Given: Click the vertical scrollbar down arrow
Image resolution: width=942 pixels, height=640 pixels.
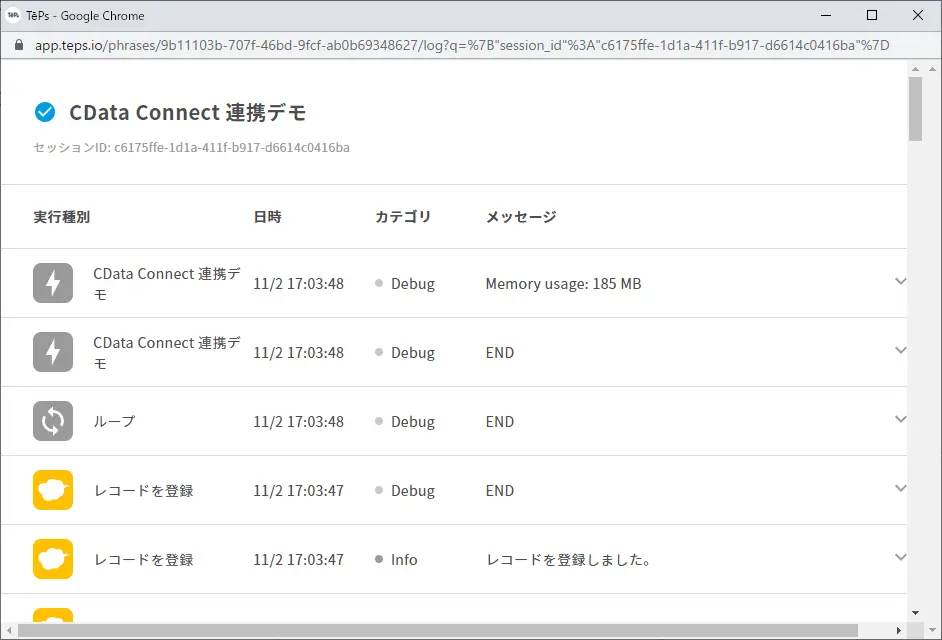Looking at the screenshot, I should (916, 613).
